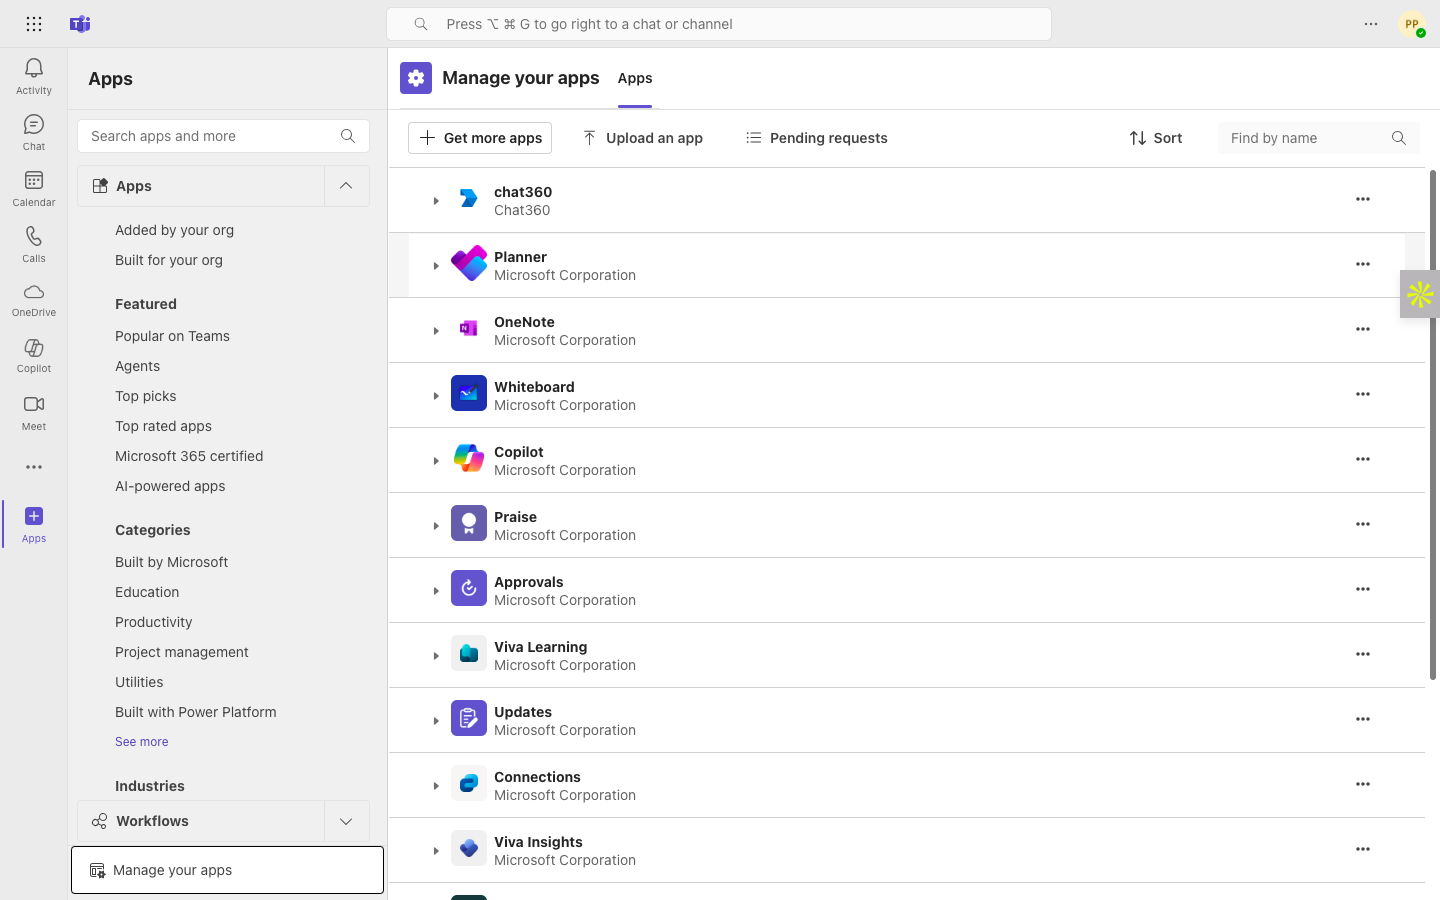The height and width of the screenshot is (900, 1440).
Task: Focus the Search apps and more field
Action: pyautogui.click(x=223, y=136)
